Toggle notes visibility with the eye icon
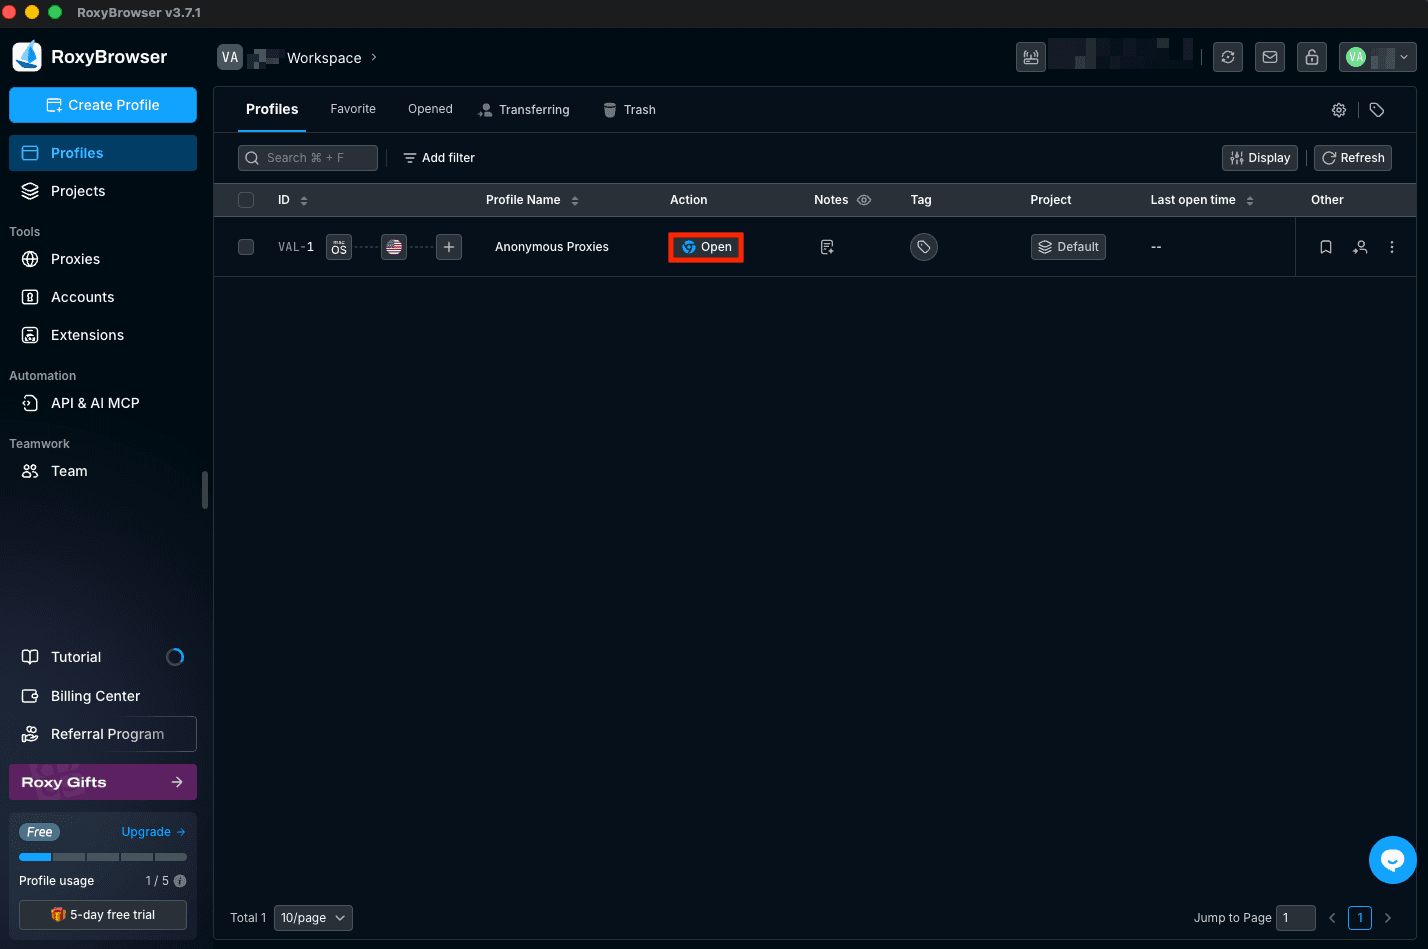 pos(864,200)
